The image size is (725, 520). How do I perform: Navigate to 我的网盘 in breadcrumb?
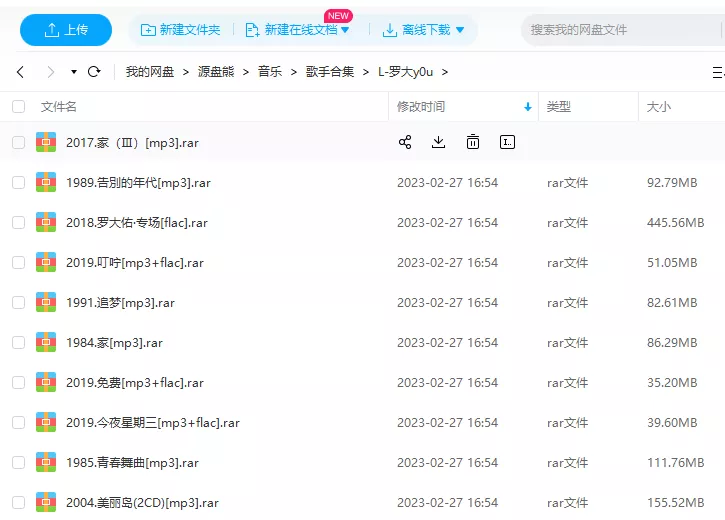[x=149, y=72]
